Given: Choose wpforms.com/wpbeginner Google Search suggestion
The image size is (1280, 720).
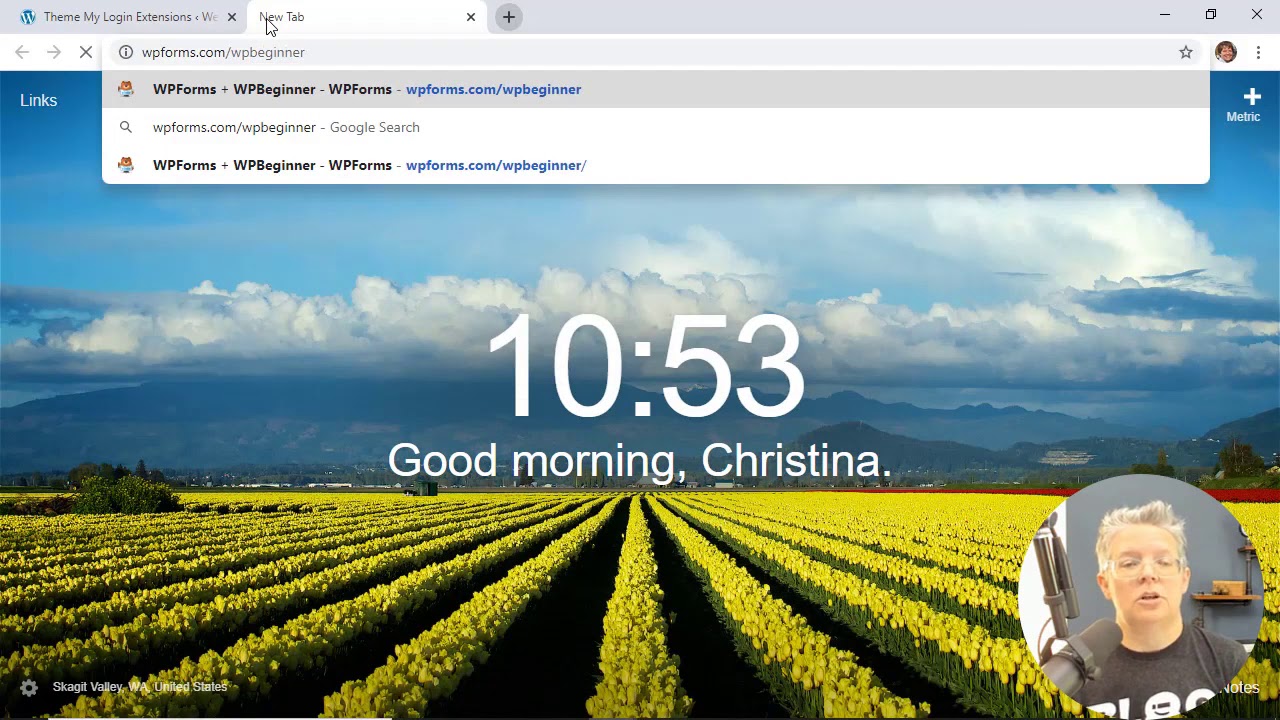Looking at the screenshot, I should click(x=656, y=127).
